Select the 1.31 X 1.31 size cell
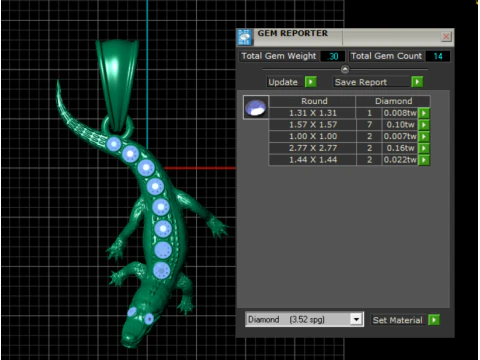Image resolution: width=480 pixels, height=360 pixels. [313, 113]
